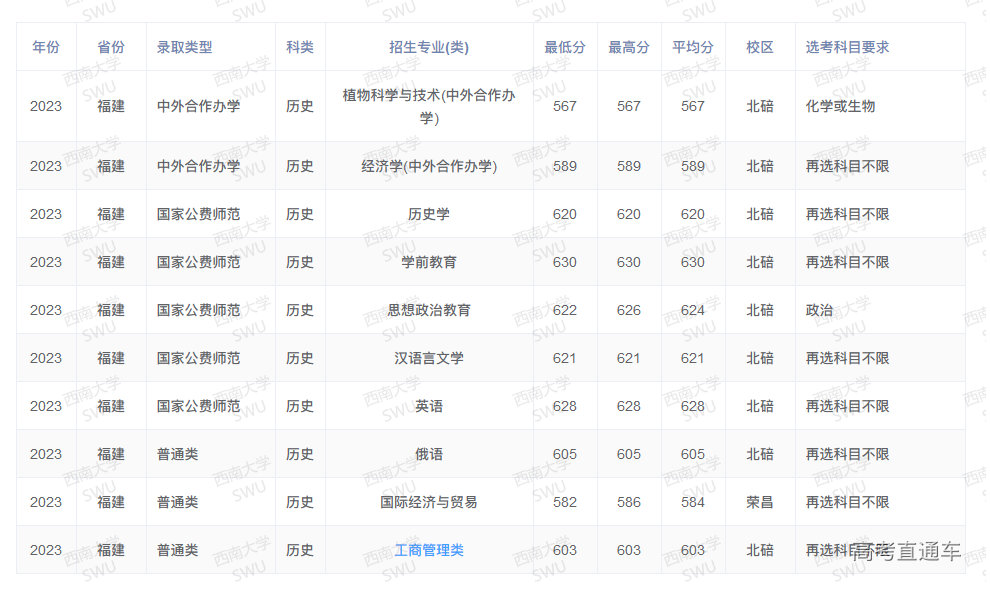Click the 最低分 column header

point(564,46)
